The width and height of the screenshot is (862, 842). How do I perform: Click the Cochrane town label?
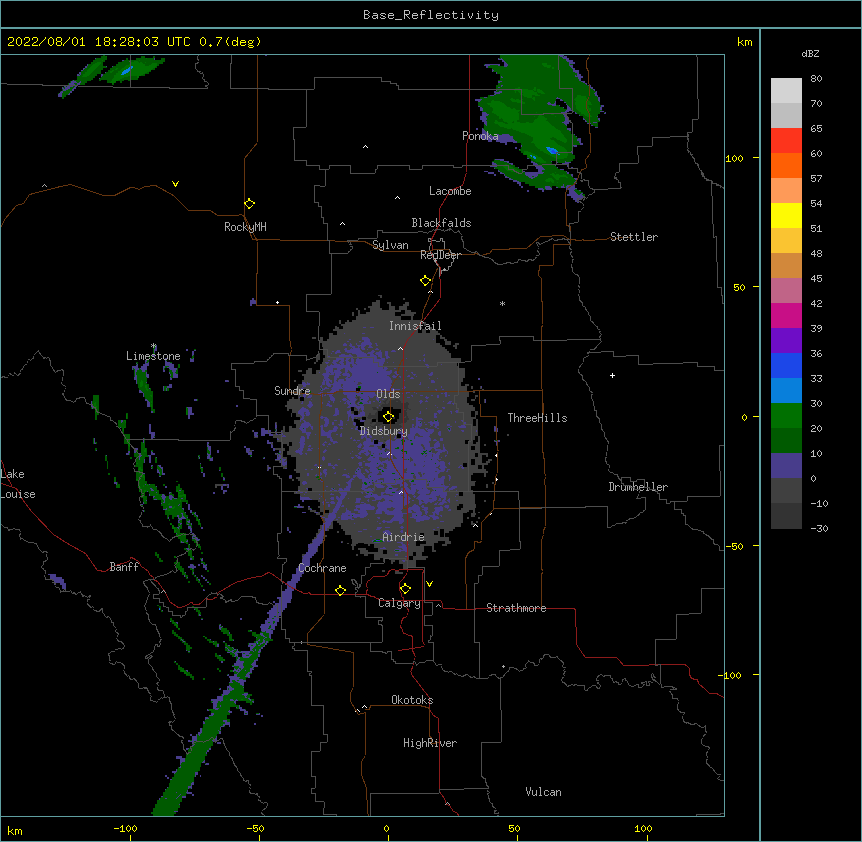(322, 568)
